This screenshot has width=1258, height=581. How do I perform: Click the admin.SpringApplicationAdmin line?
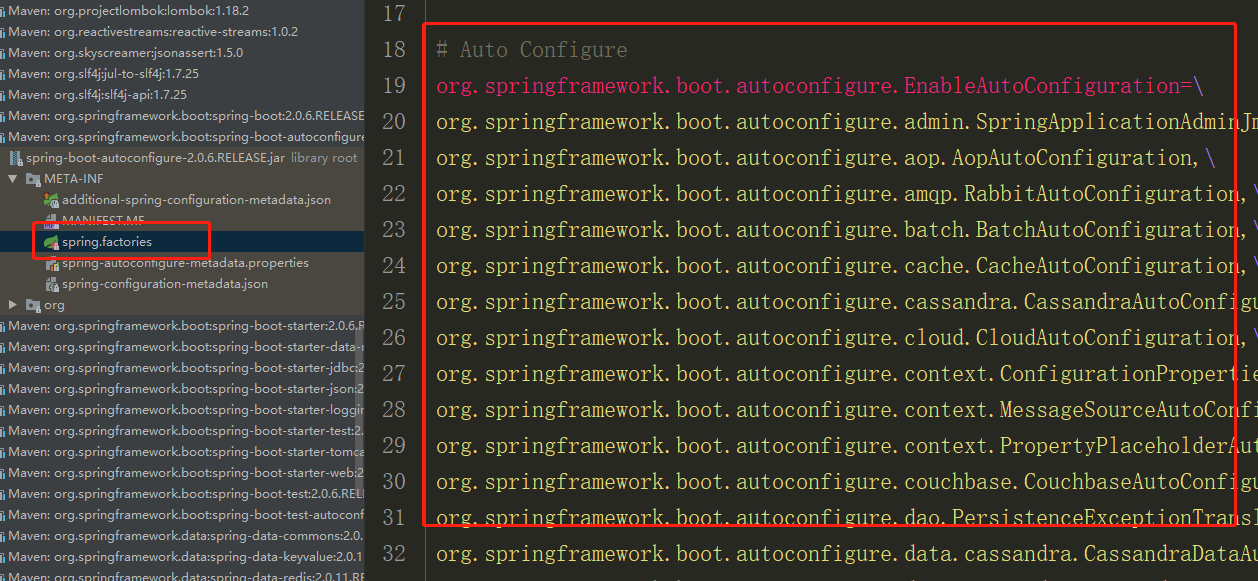(847, 122)
